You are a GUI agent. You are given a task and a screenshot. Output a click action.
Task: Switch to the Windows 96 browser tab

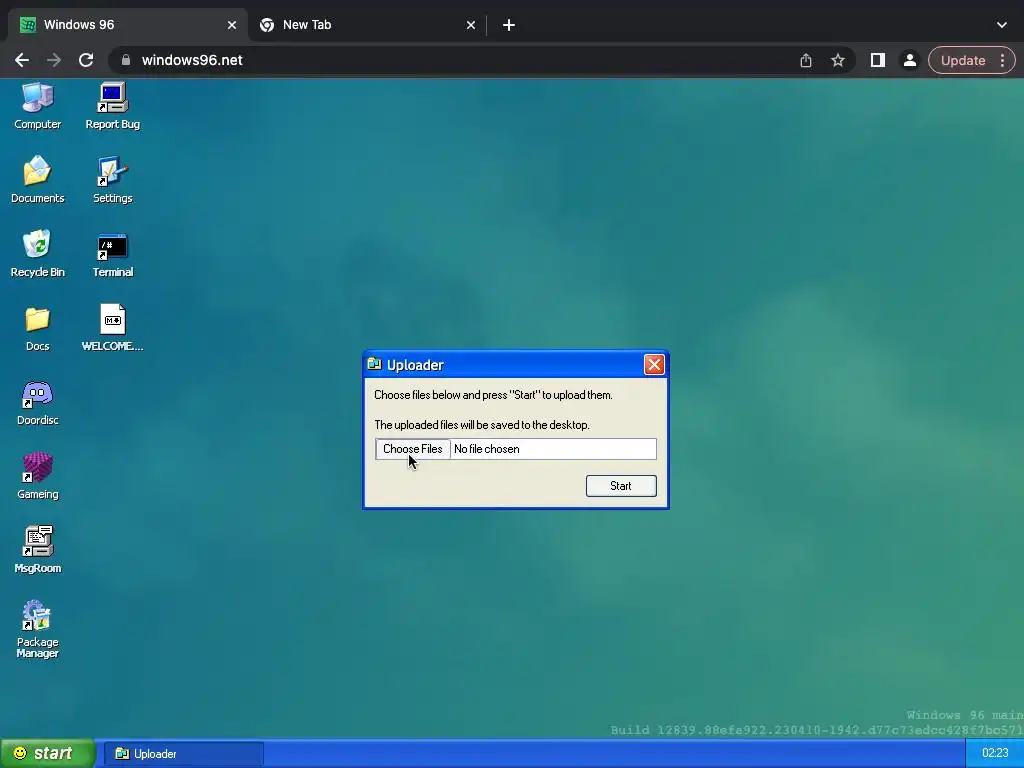127,25
